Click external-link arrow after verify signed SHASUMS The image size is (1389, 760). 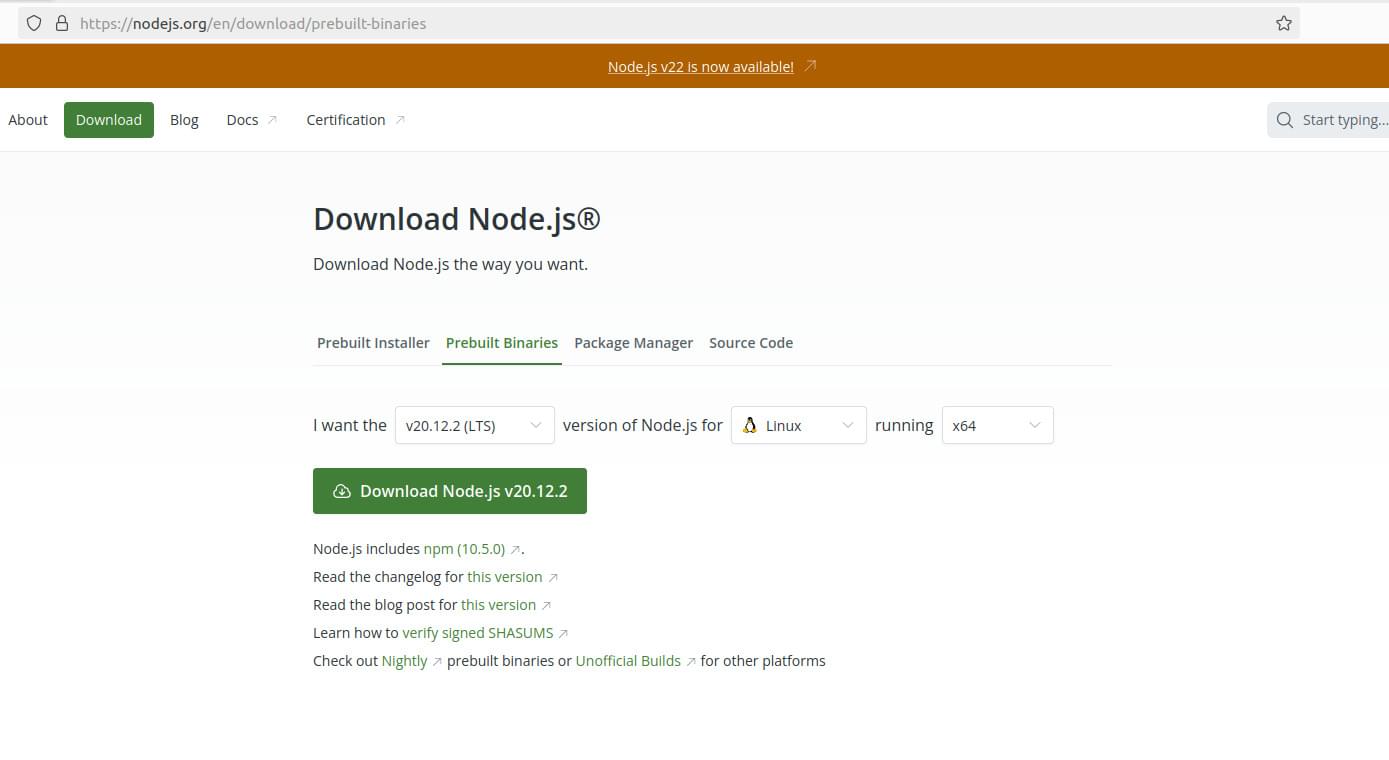click(563, 634)
